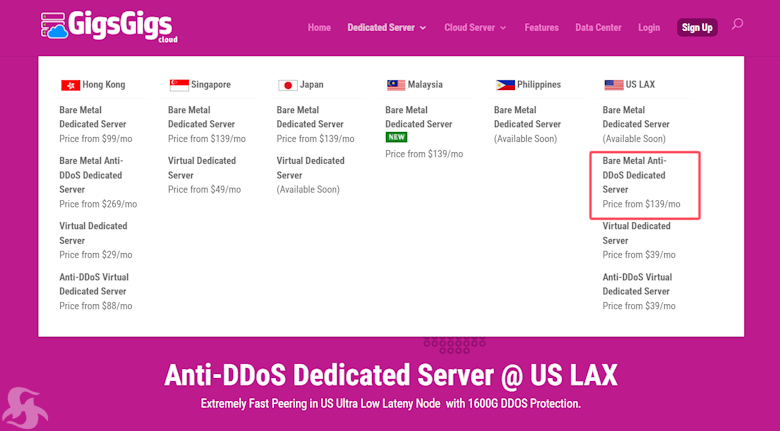Click the pink swirl icon at bottom left
The image size is (780, 431).
tap(24, 408)
